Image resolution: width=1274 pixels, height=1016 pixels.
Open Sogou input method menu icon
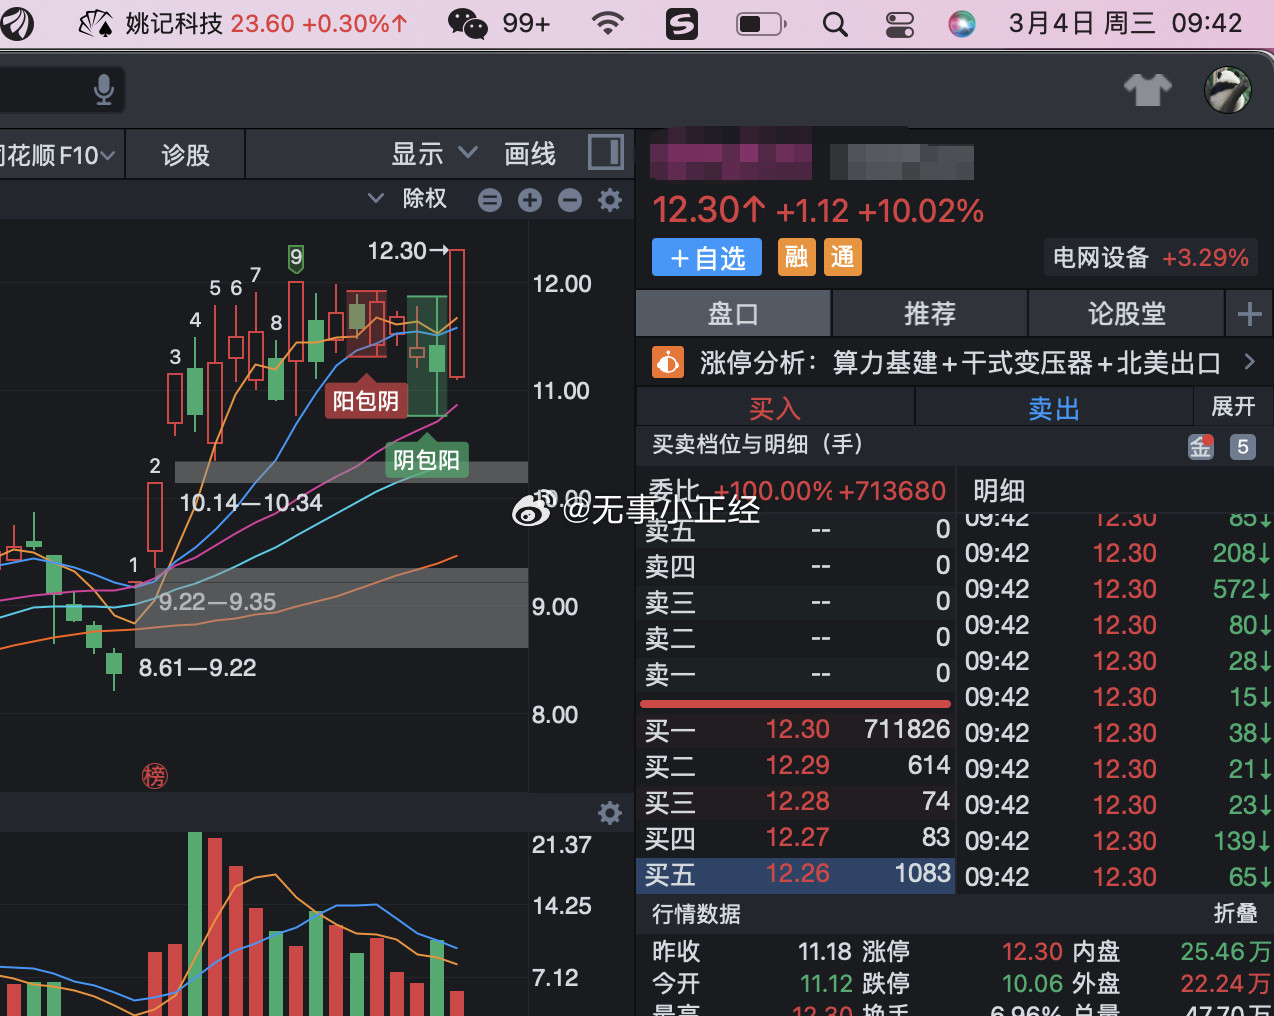pyautogui.click(x=681, y=23)
